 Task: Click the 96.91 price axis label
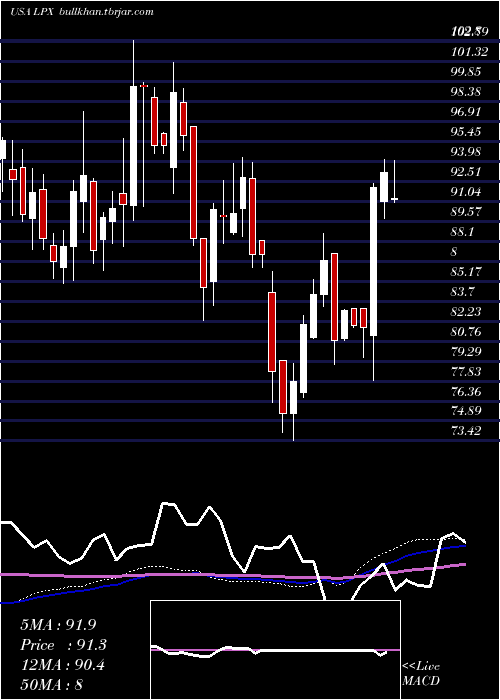468,112
